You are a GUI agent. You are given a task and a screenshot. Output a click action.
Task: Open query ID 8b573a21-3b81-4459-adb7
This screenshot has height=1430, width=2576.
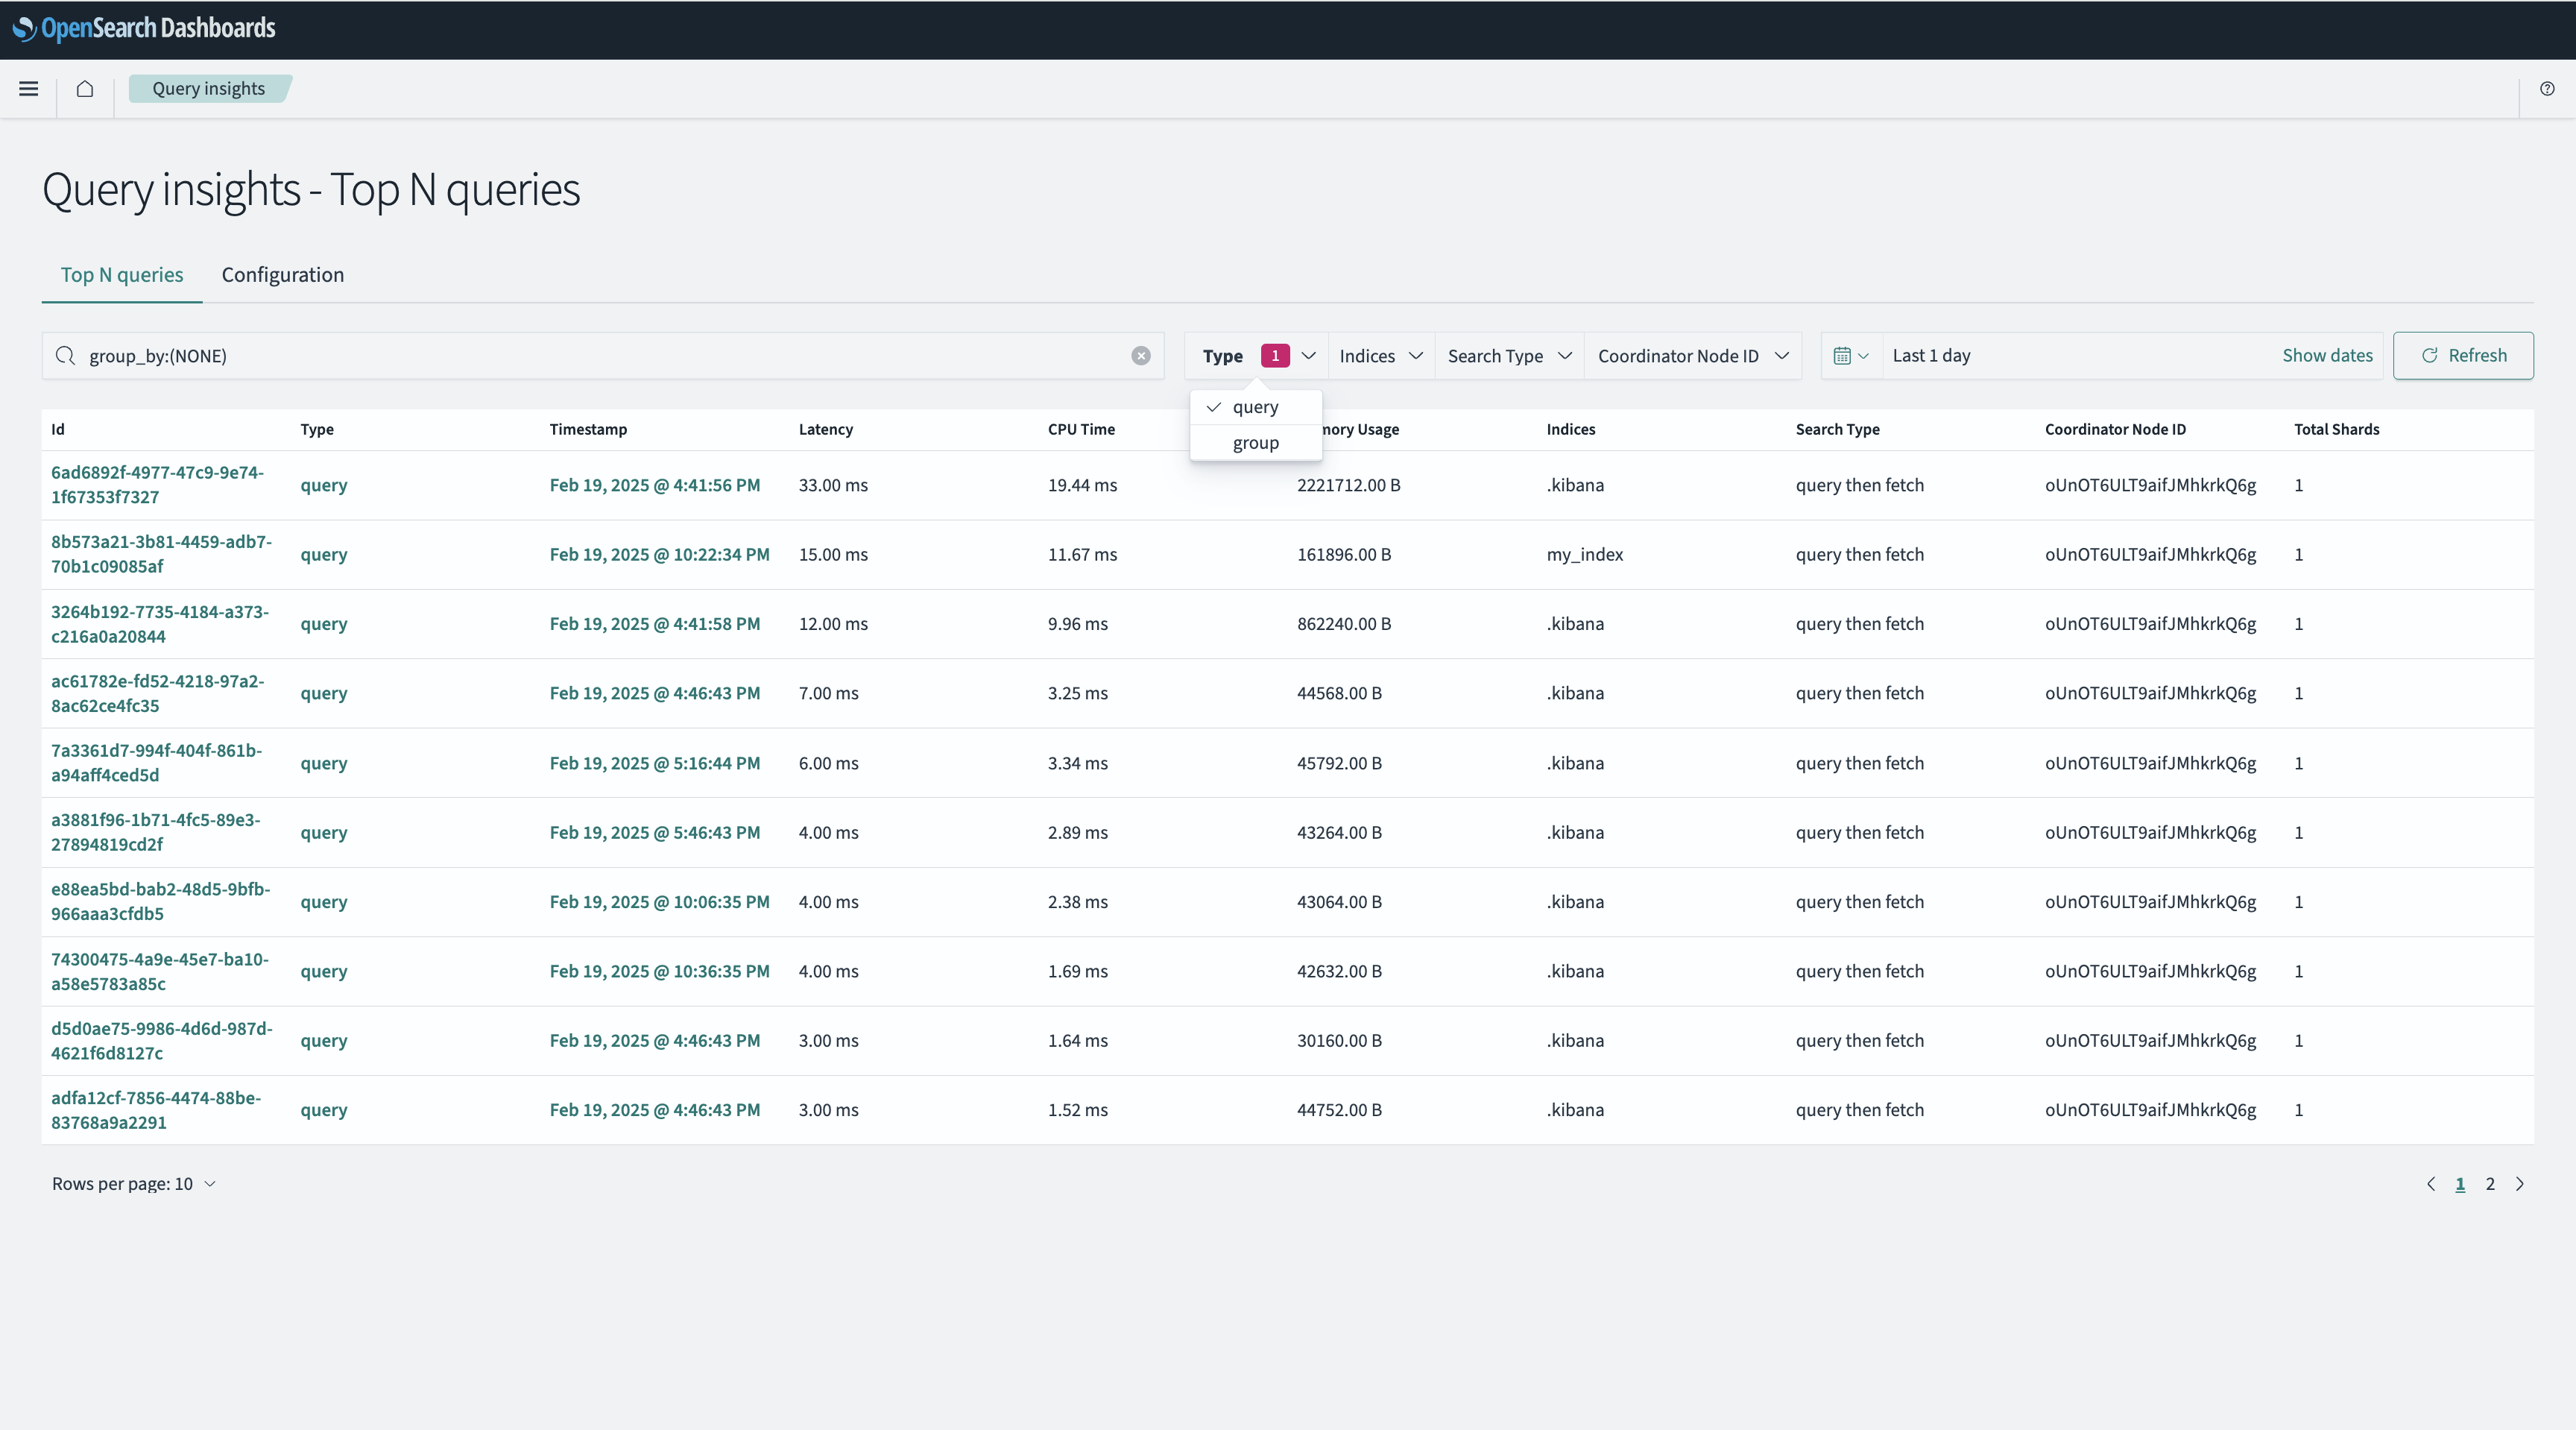click(161, 554)
